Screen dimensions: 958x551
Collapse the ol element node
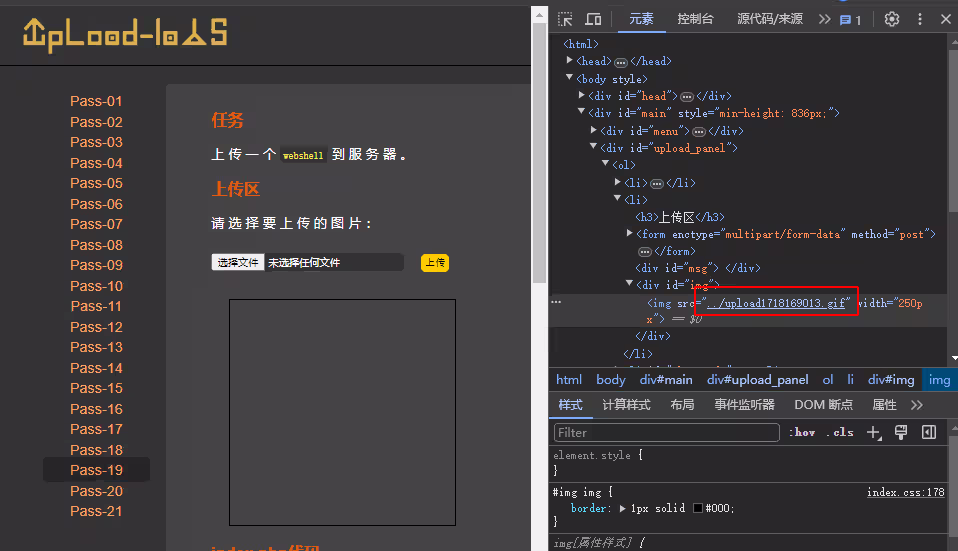pos(605,164)
